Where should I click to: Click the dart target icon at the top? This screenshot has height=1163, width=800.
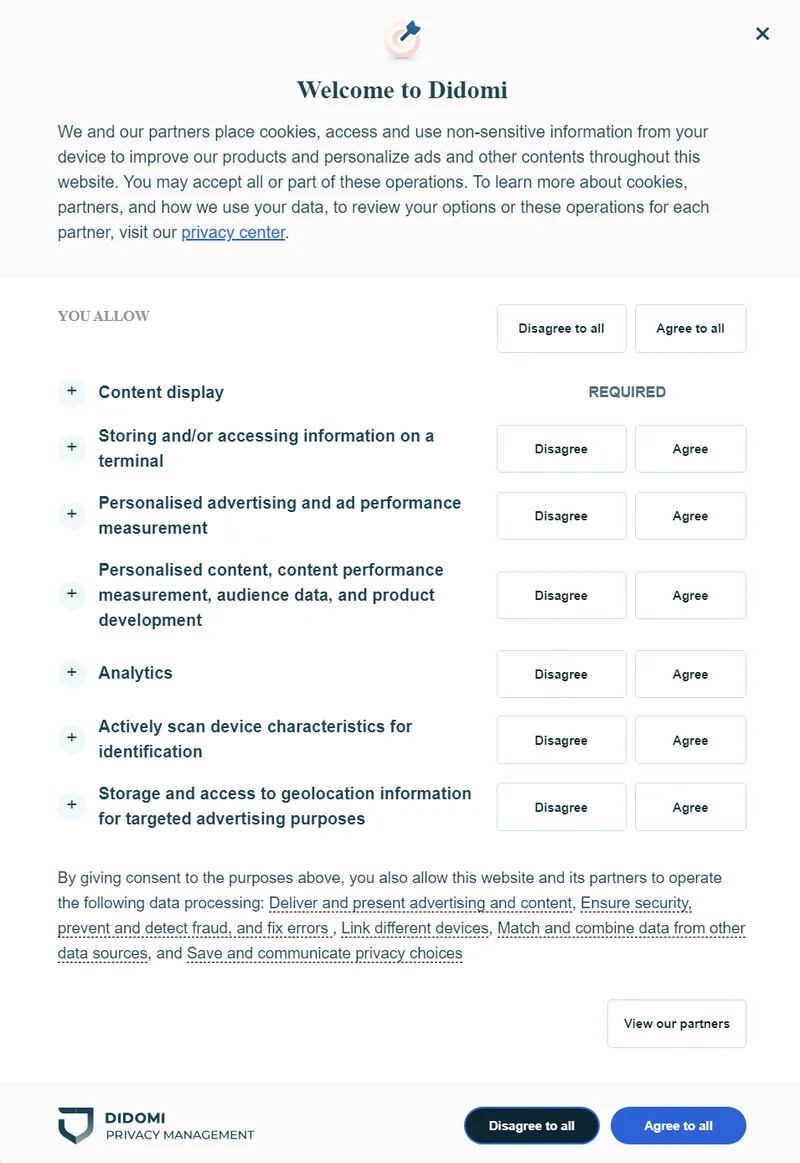click(x=402, y=40)
